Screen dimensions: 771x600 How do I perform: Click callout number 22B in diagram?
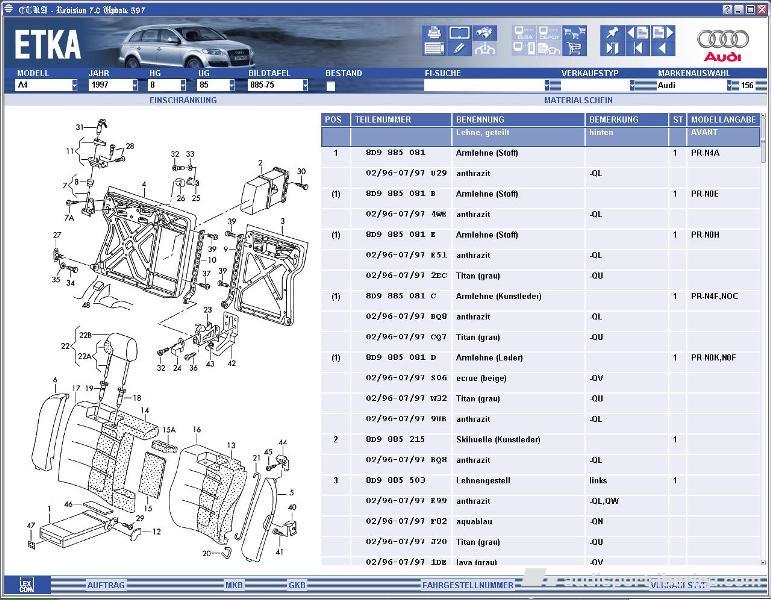pyautogui.click(x=85, y=335)
